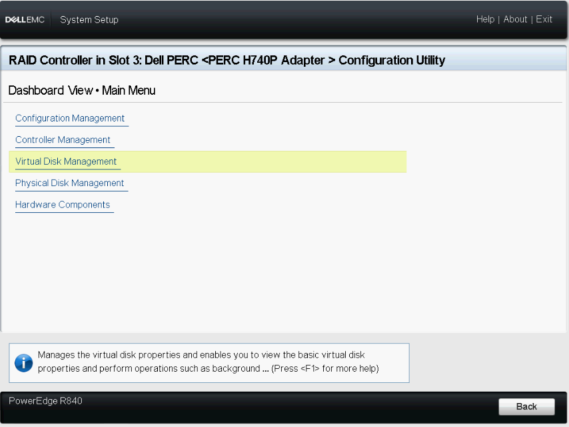Screen dimensions: 569x427
Task: Click the Back button
Action: point(527,406)
